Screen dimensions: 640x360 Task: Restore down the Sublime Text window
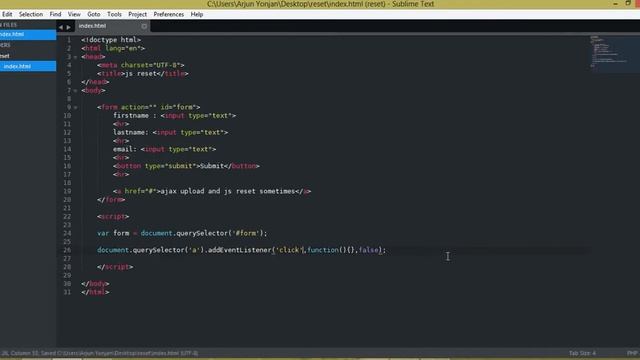coord(628,3)
